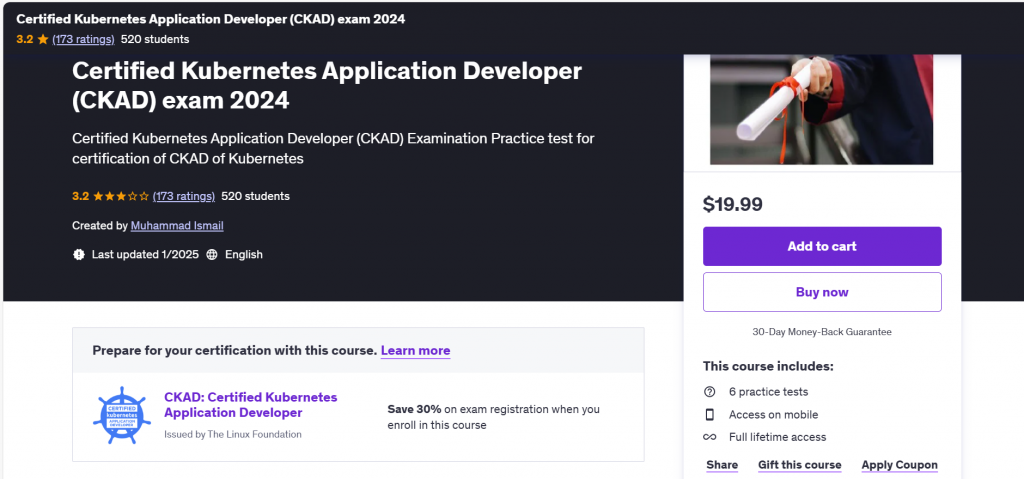The height and width of the screenshot is (479, 1024).
Task: Click the Share button
Action: coord(722,465)
